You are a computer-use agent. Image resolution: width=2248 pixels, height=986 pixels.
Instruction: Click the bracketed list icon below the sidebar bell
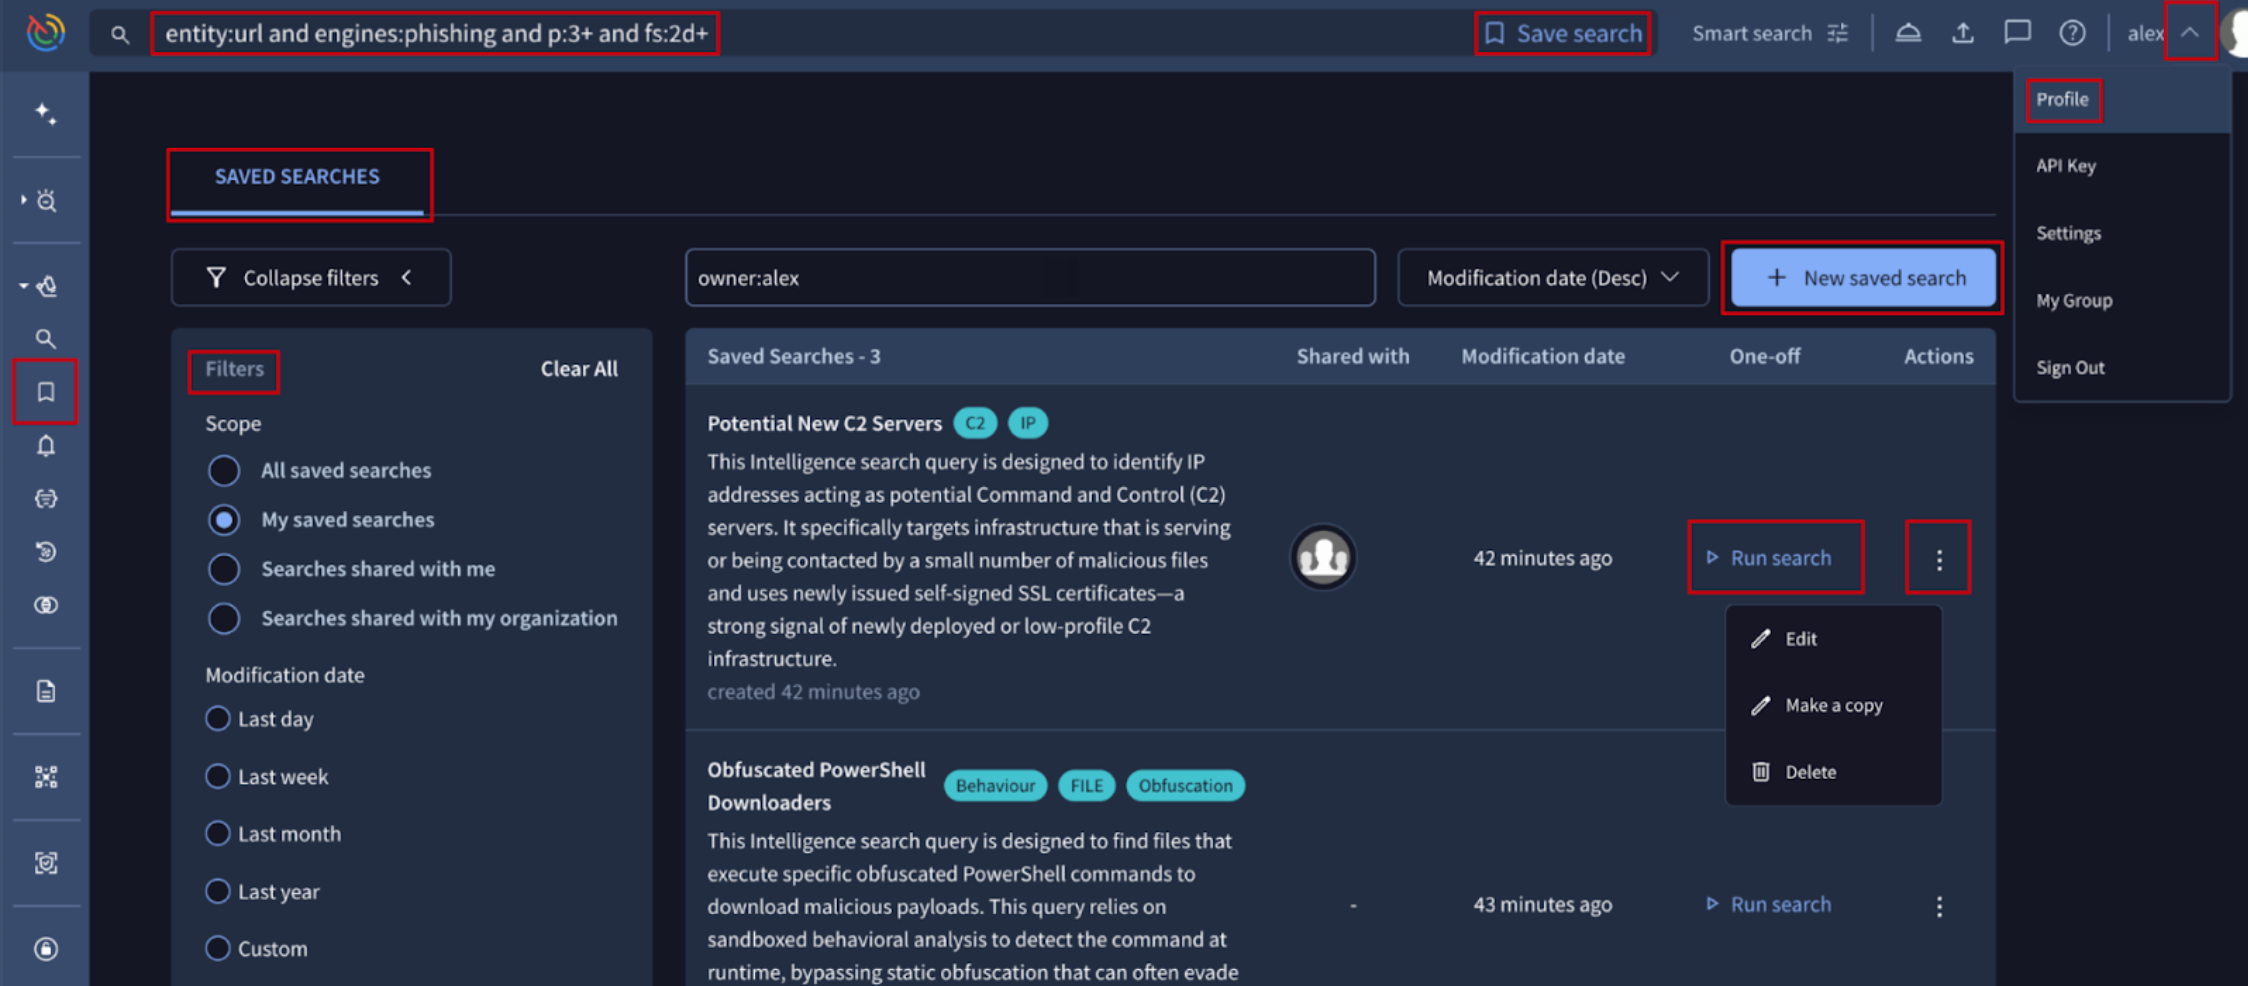(46, 499)
